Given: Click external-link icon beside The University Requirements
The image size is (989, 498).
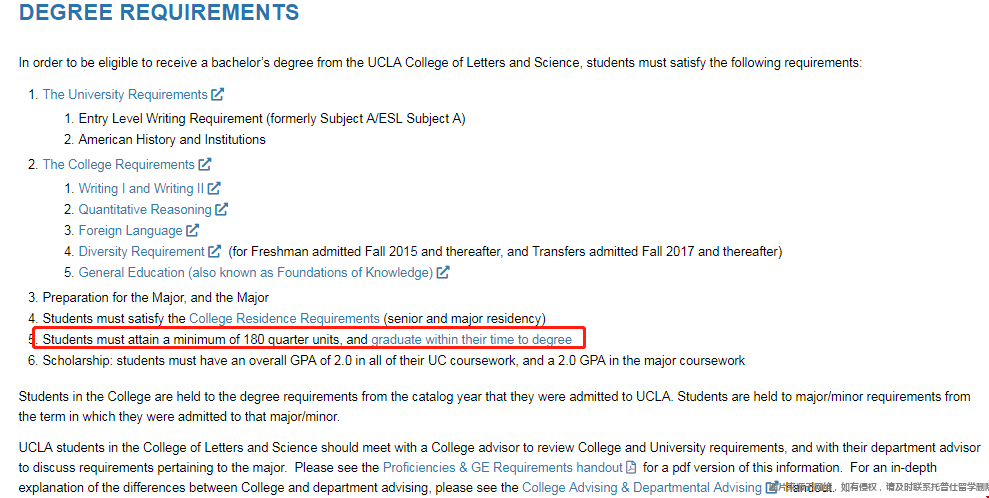Looking at the screenshot, I should [x=218, y=95].
